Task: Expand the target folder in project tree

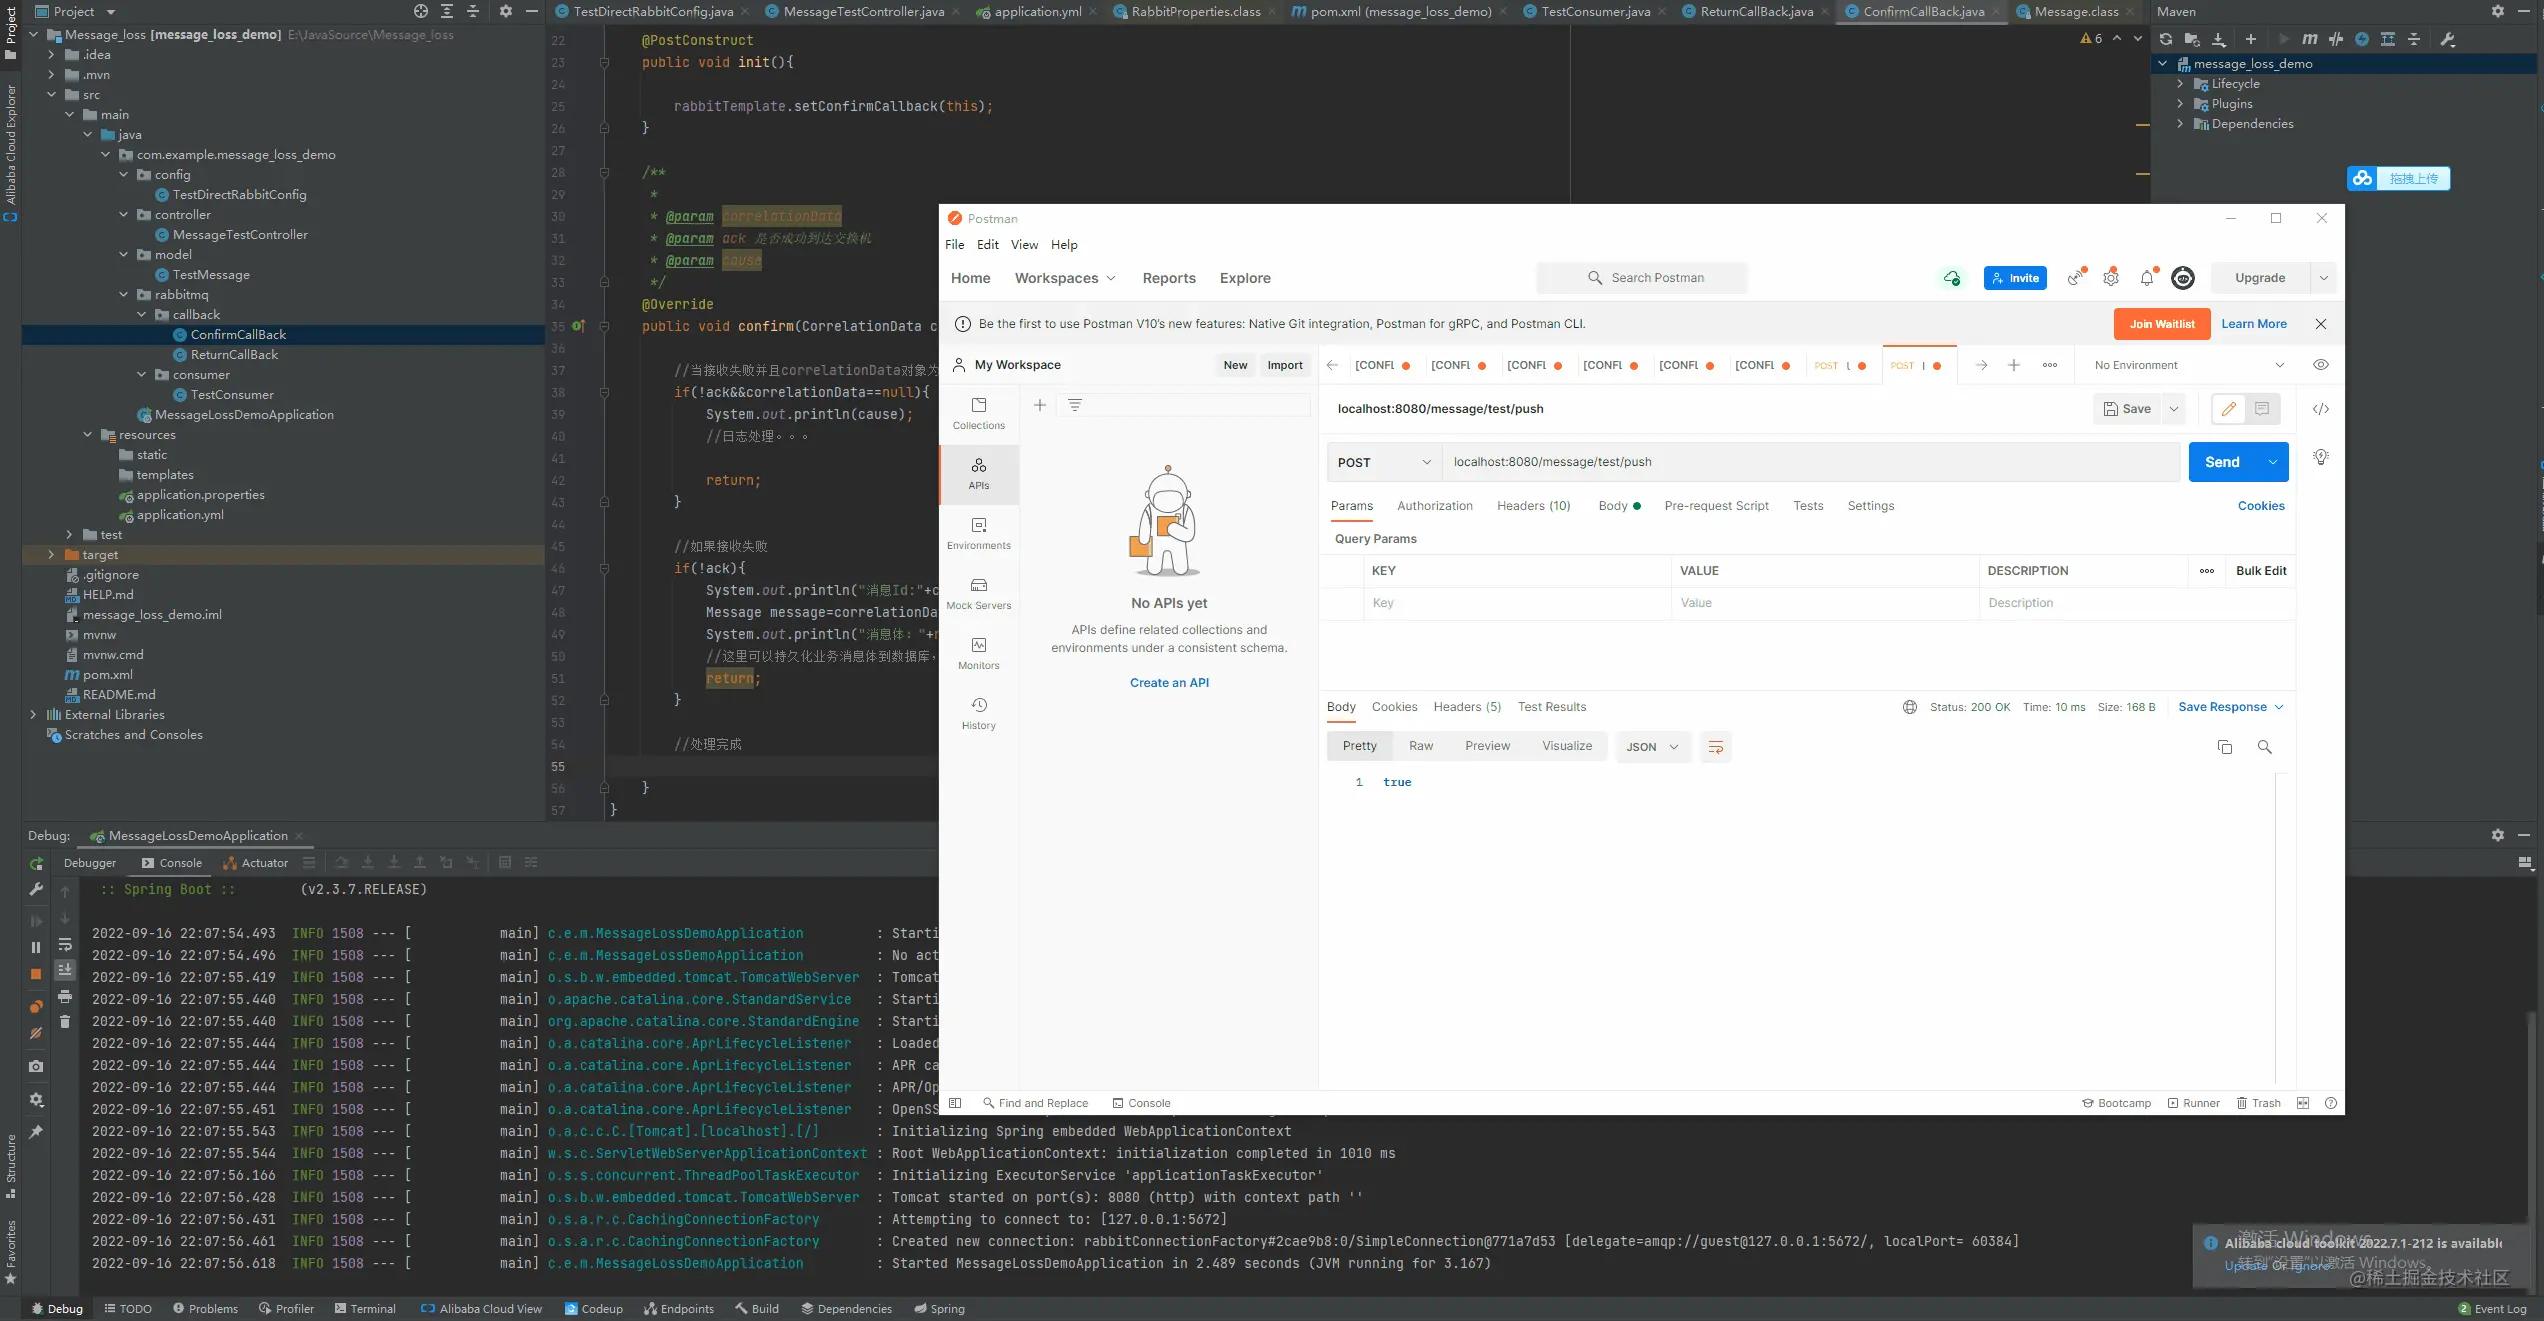Action: pyautogui.click(x=51, y=554)
